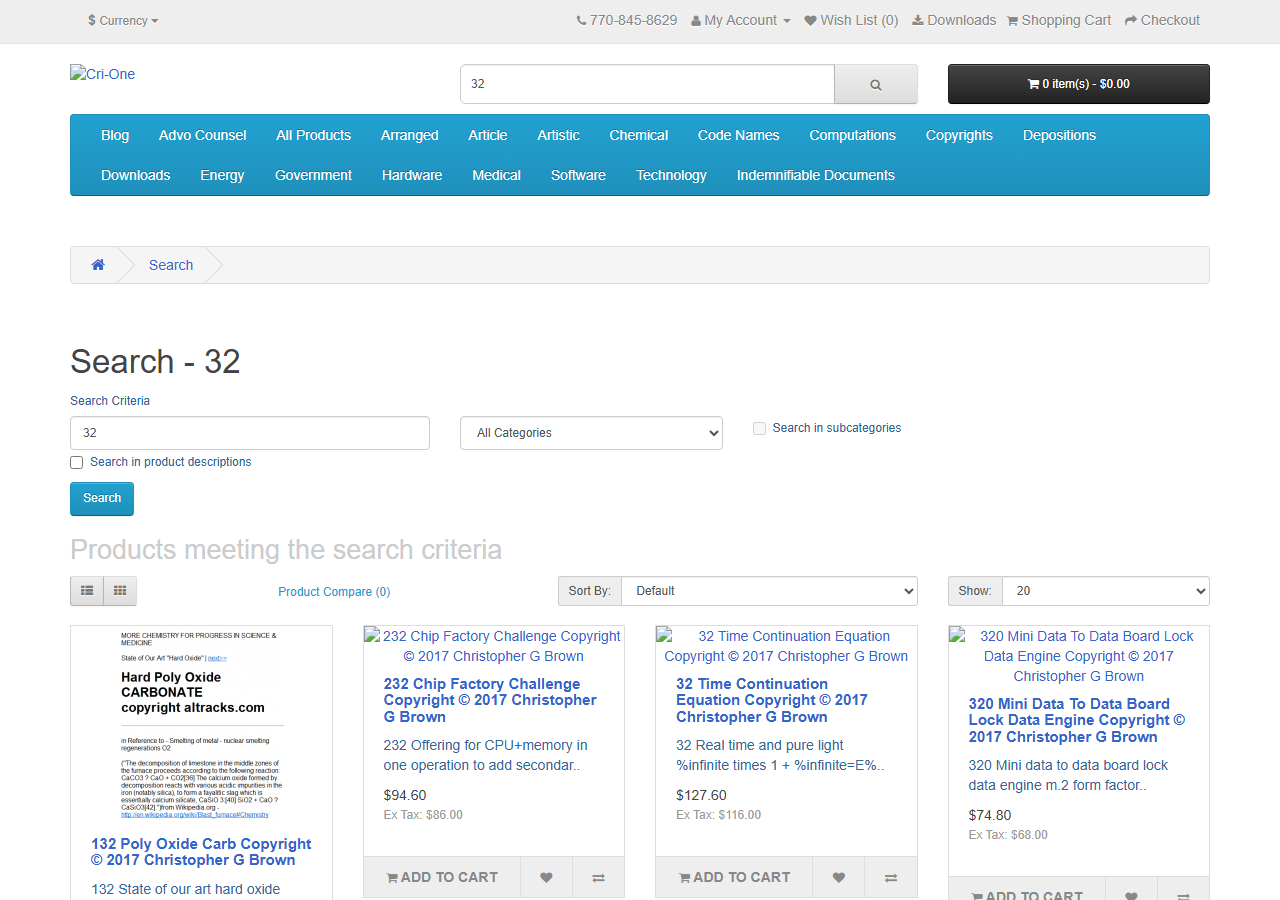Add 232 Chip Factory Challenge to wish list

pyautogui.click(x=546, y=877)
